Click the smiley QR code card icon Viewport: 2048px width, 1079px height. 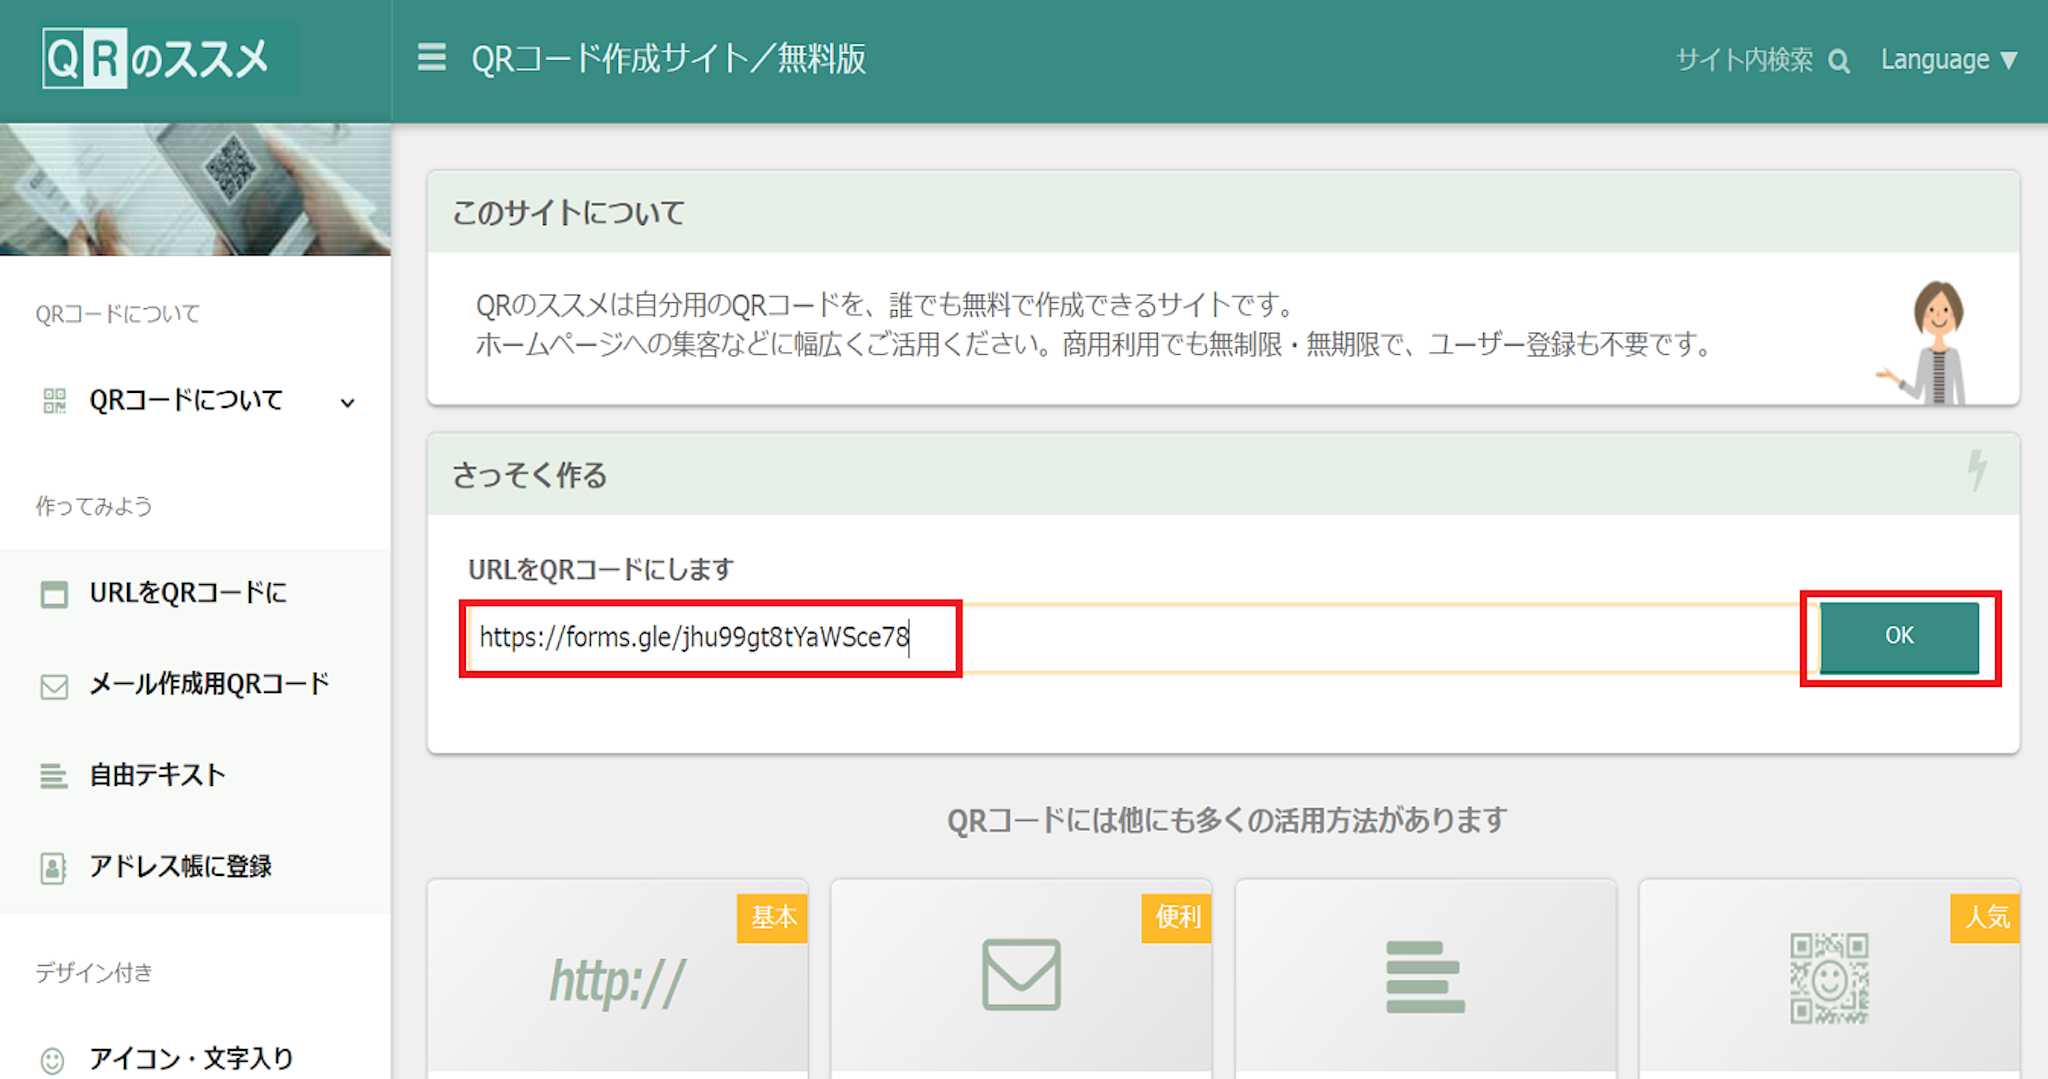(x=1828, y=978)
